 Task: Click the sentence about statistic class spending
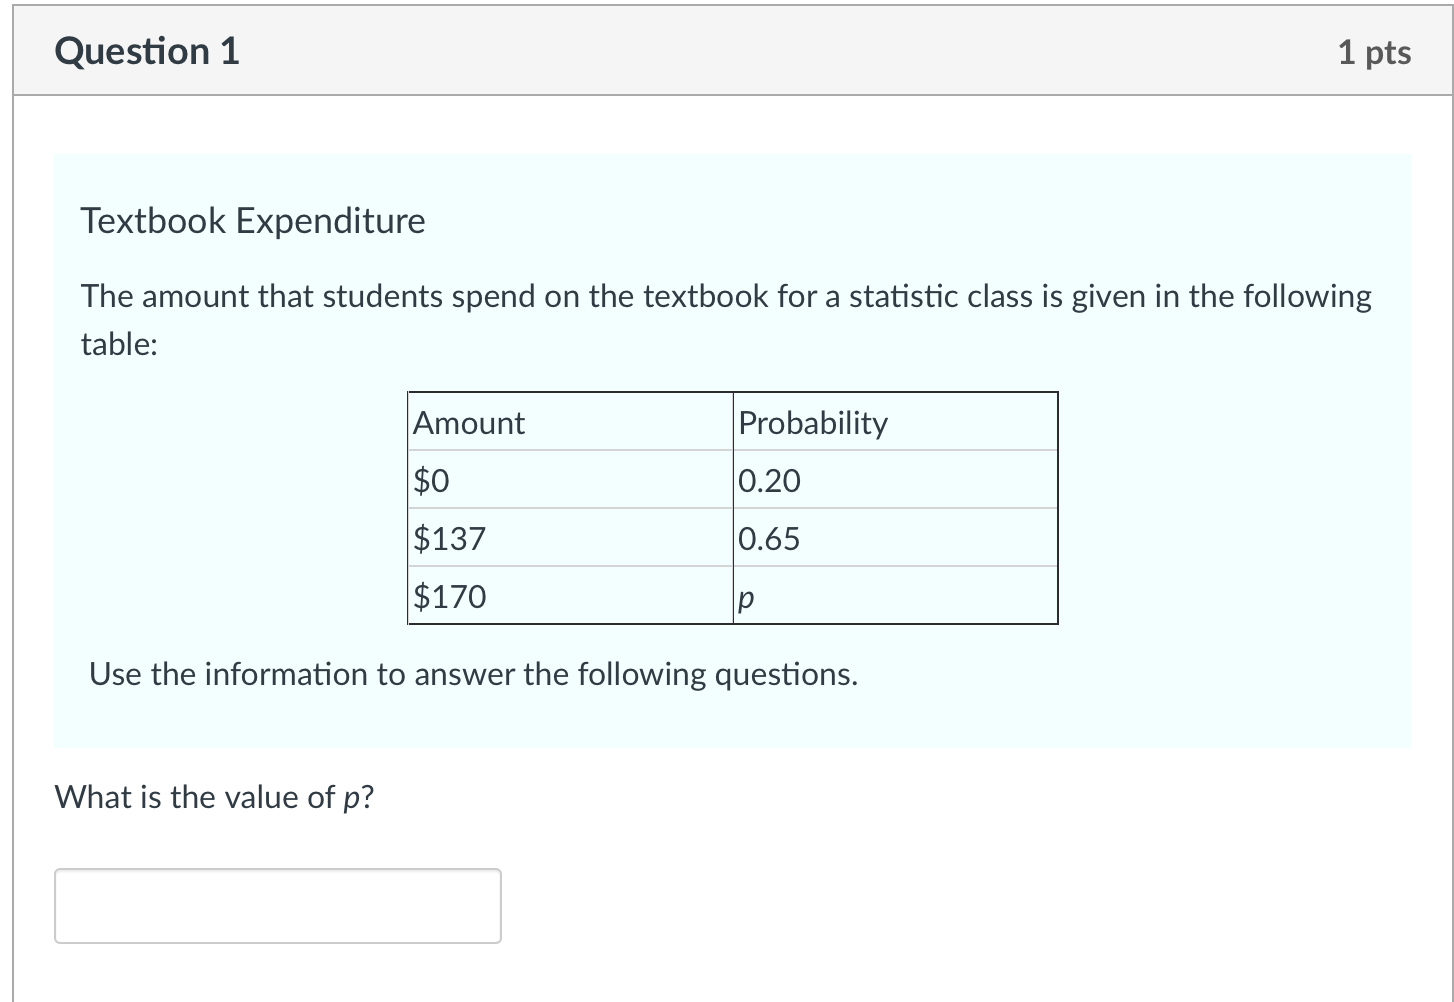click(x=725, y=296)
